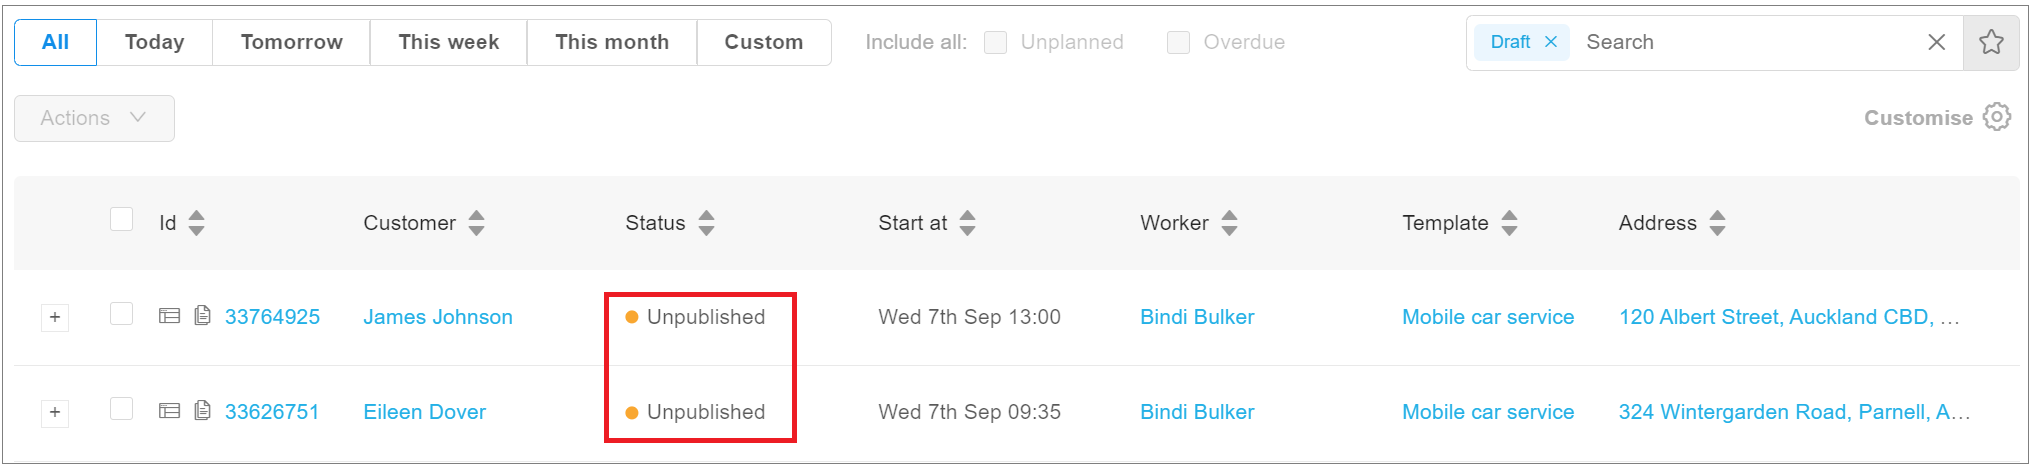
Task: Select all rows with header checkbox
Action: coord(122,220)
